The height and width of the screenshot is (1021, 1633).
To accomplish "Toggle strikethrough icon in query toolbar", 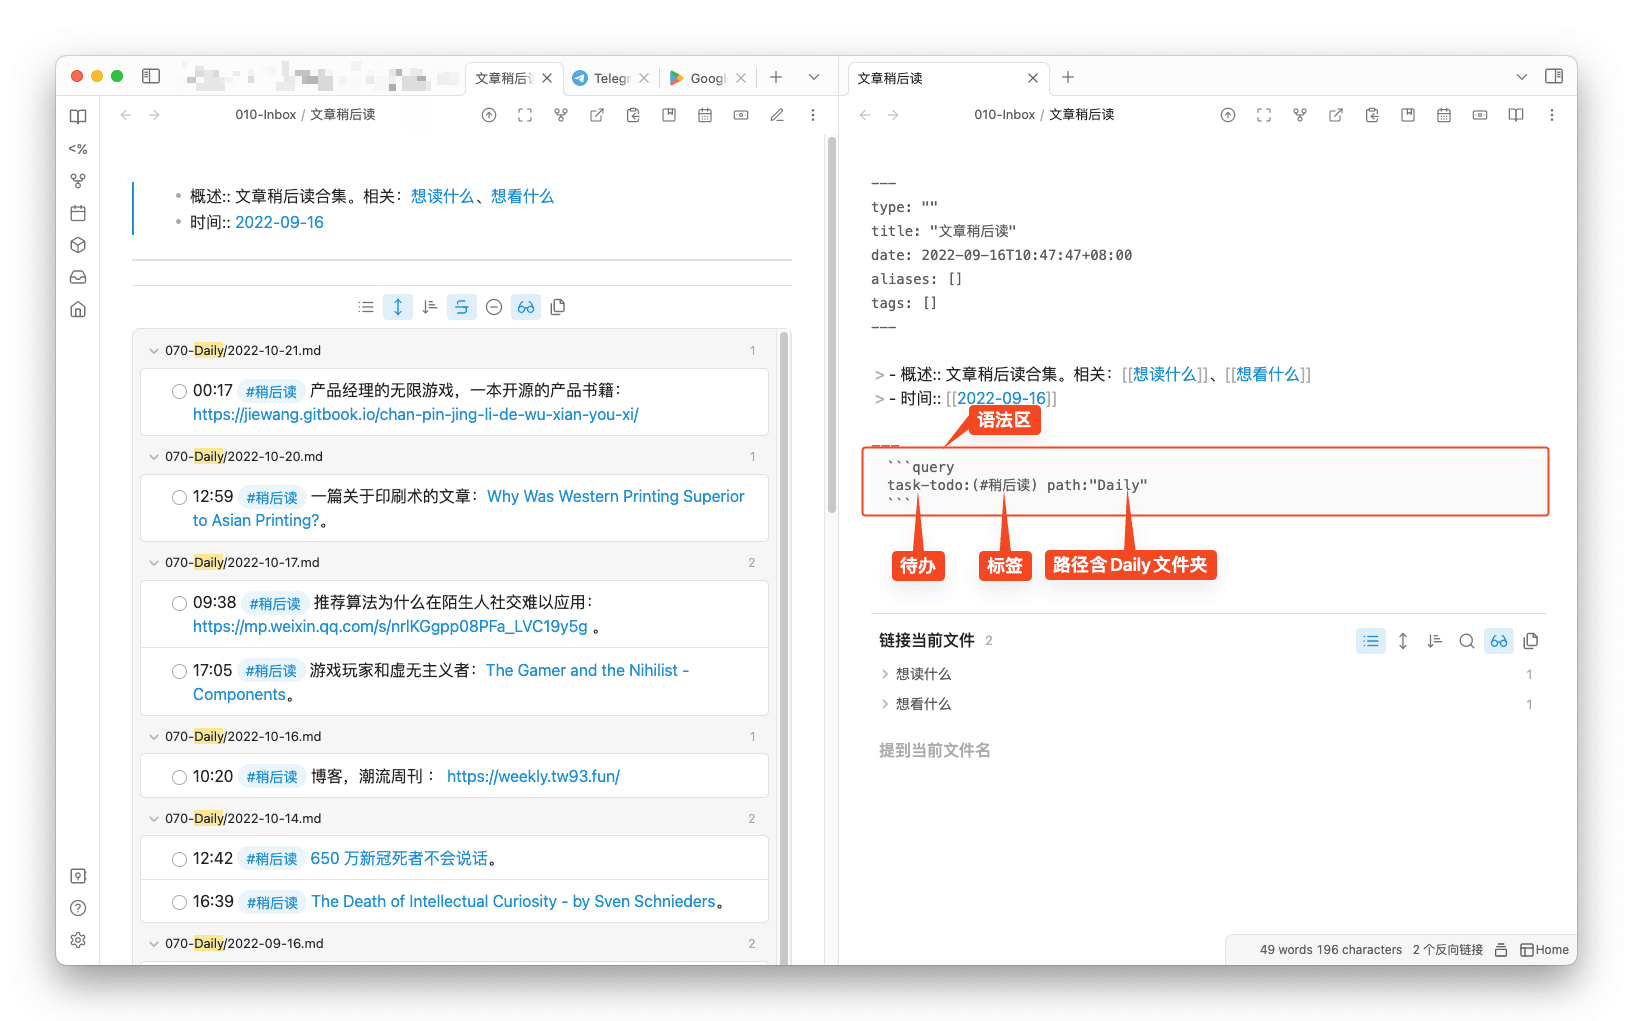I will pos(462,307).
